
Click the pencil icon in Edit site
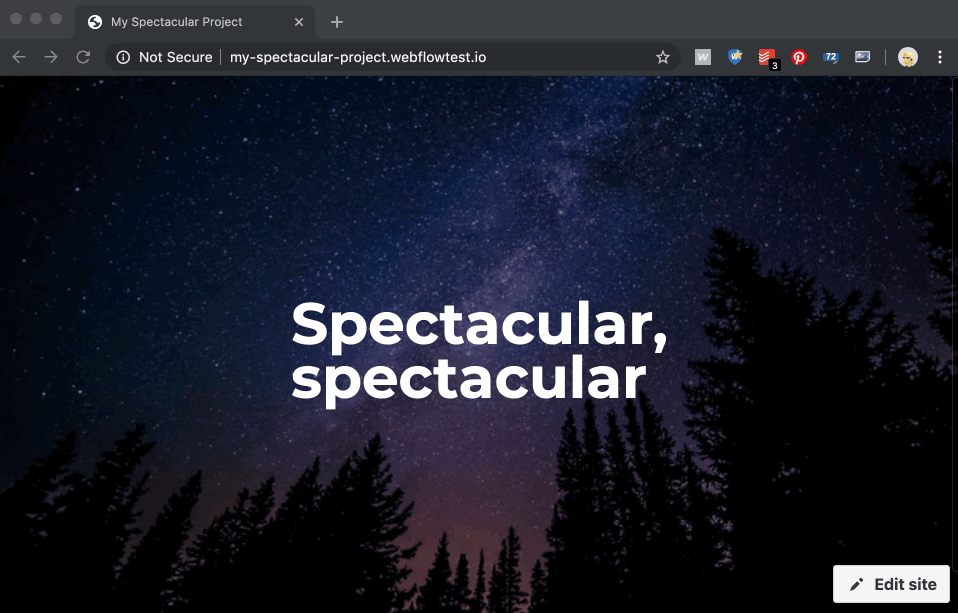point(857,585)
